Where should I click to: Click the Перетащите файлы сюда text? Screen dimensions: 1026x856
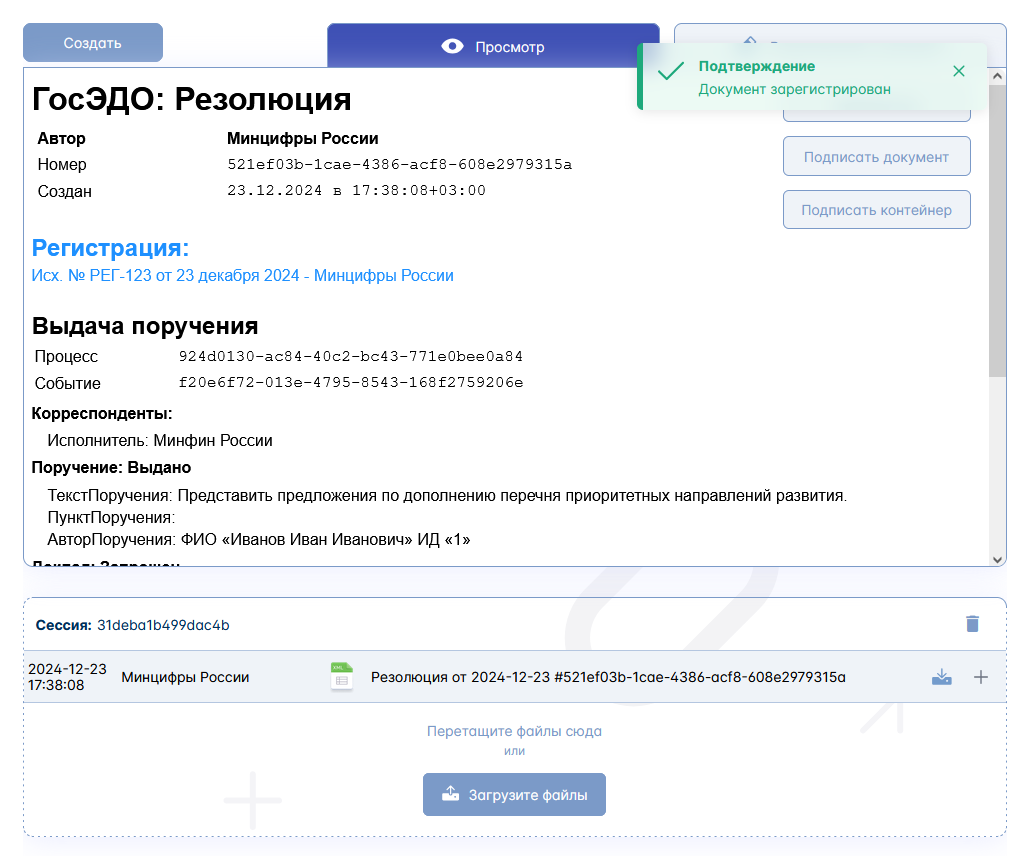tap(514, 731)
